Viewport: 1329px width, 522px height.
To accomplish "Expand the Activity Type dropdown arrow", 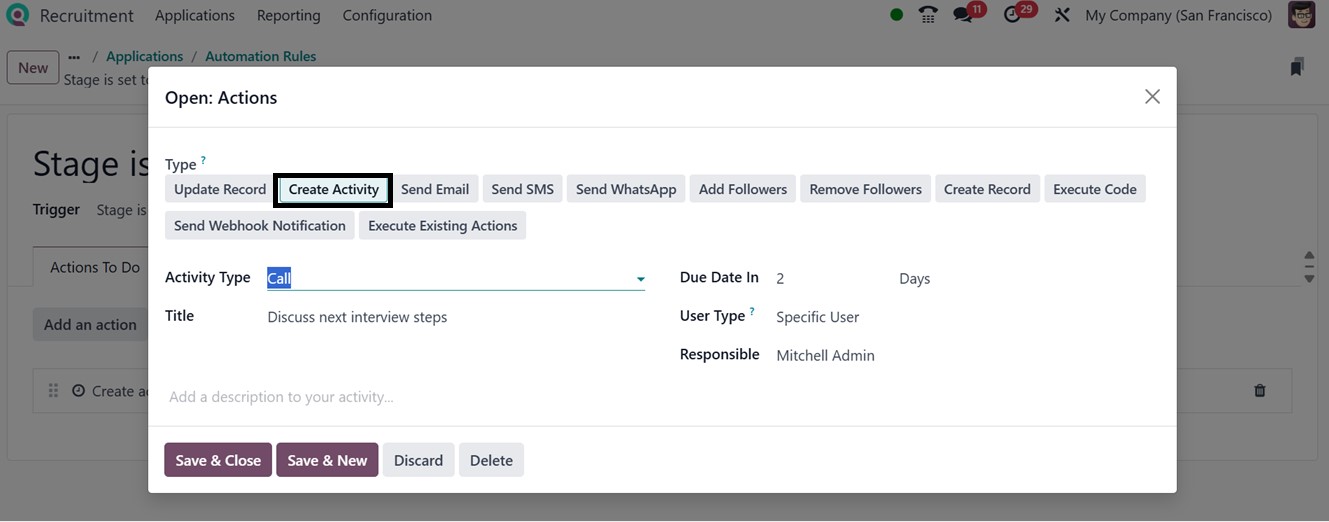I will click(x=640, y=279).
